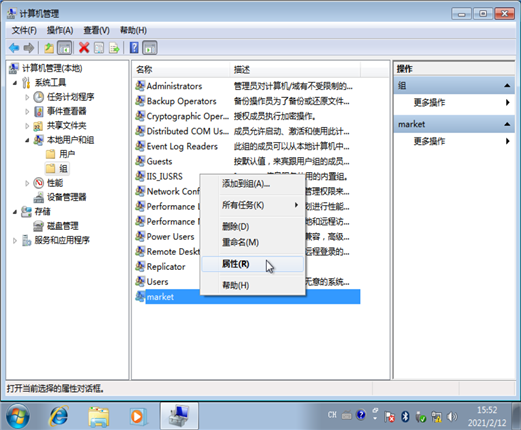
Task: Collapse the market actions section arrow
Action: click(507, 124)
